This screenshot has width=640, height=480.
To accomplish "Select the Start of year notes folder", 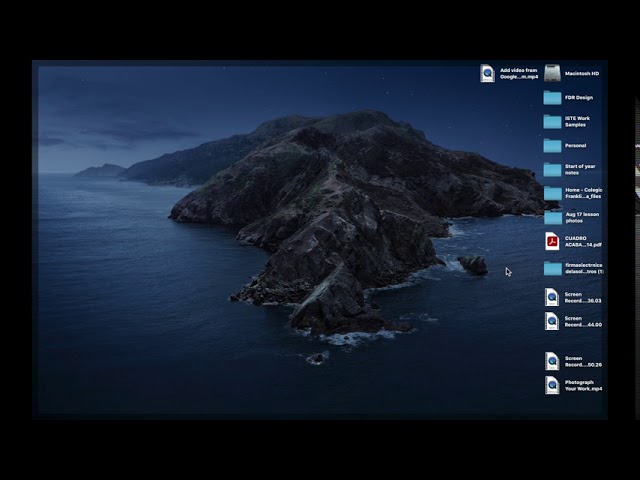I will click(552, 169).
